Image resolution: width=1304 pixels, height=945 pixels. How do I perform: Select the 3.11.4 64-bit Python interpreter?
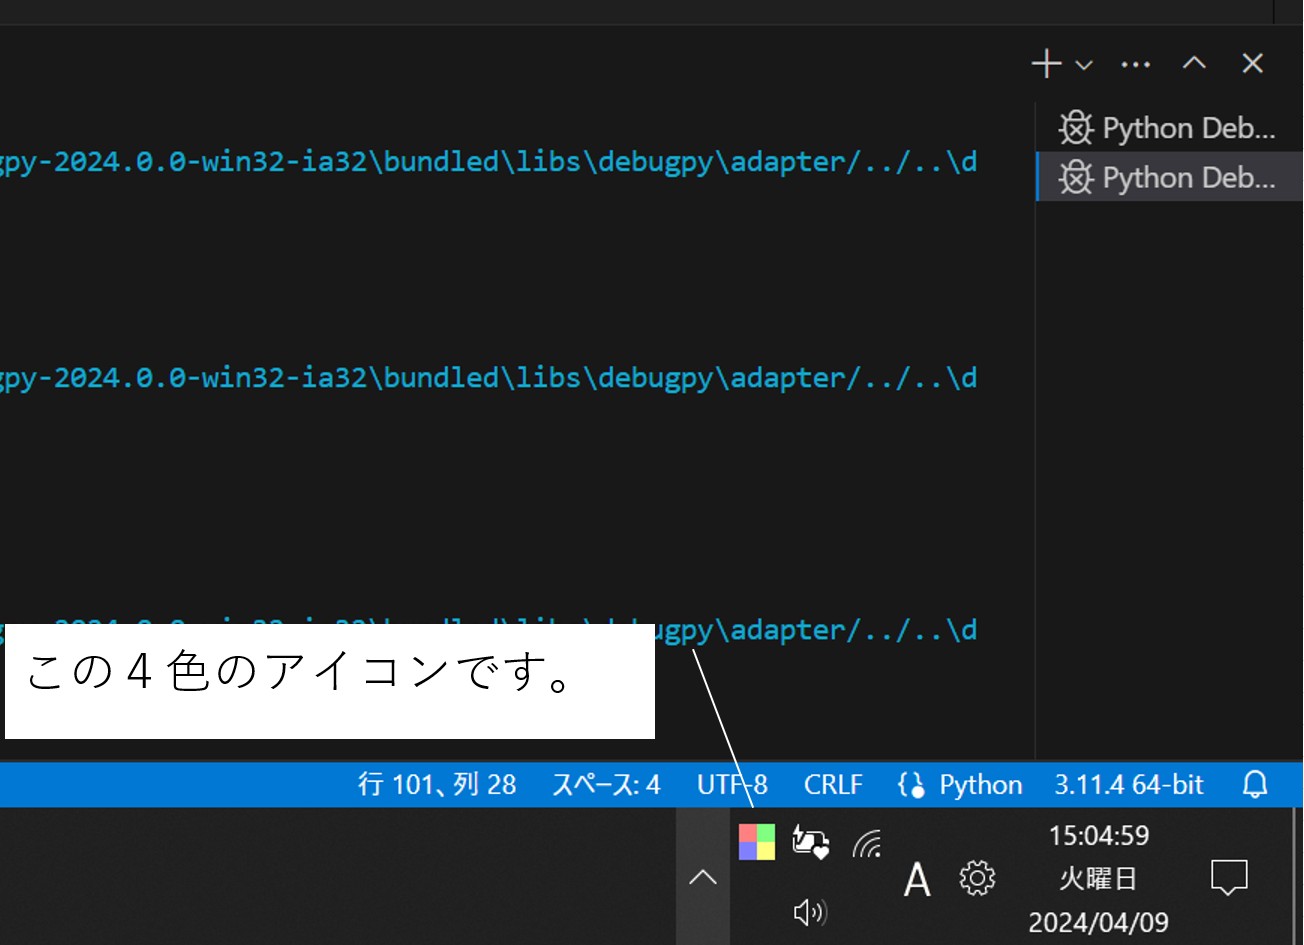pos(1128,784)
